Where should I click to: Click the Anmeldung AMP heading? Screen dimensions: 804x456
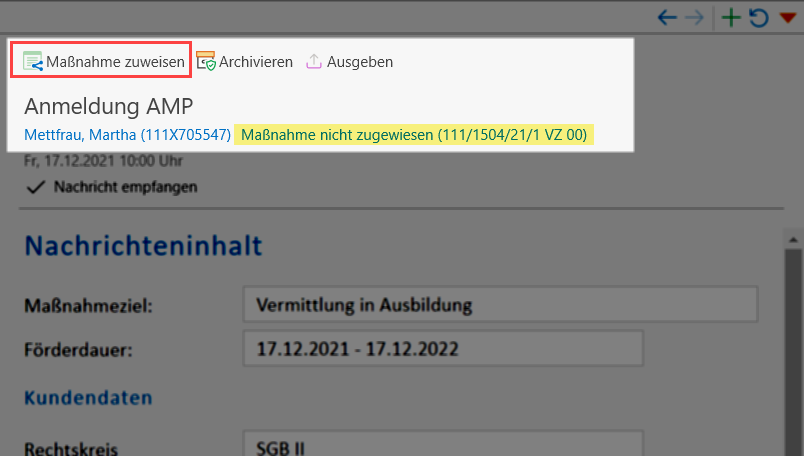[x=109, y=107]
